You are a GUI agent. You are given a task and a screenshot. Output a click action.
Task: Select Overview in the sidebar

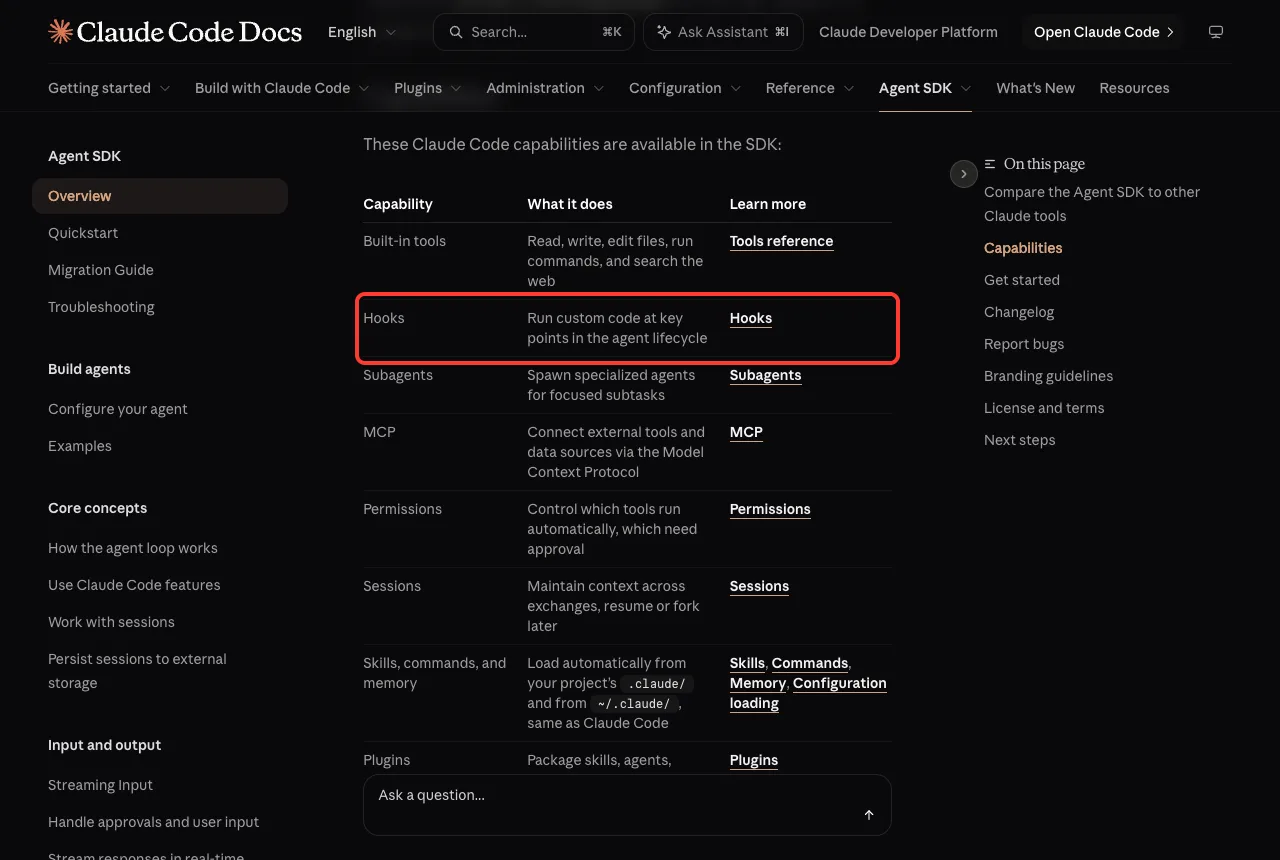pyautogui.click(x=160, y=196)
